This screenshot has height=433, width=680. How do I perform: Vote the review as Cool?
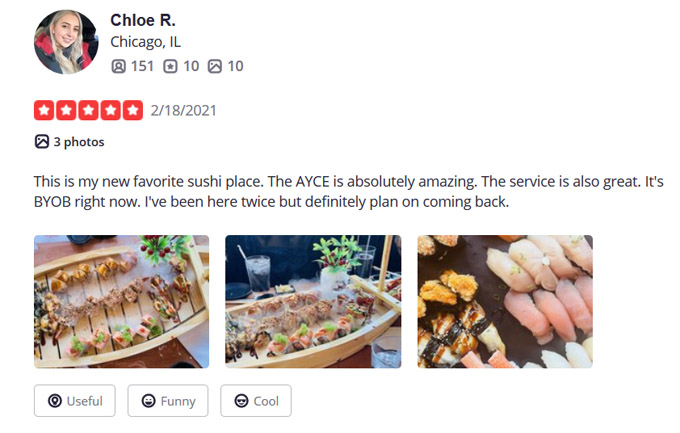[256, 401]
